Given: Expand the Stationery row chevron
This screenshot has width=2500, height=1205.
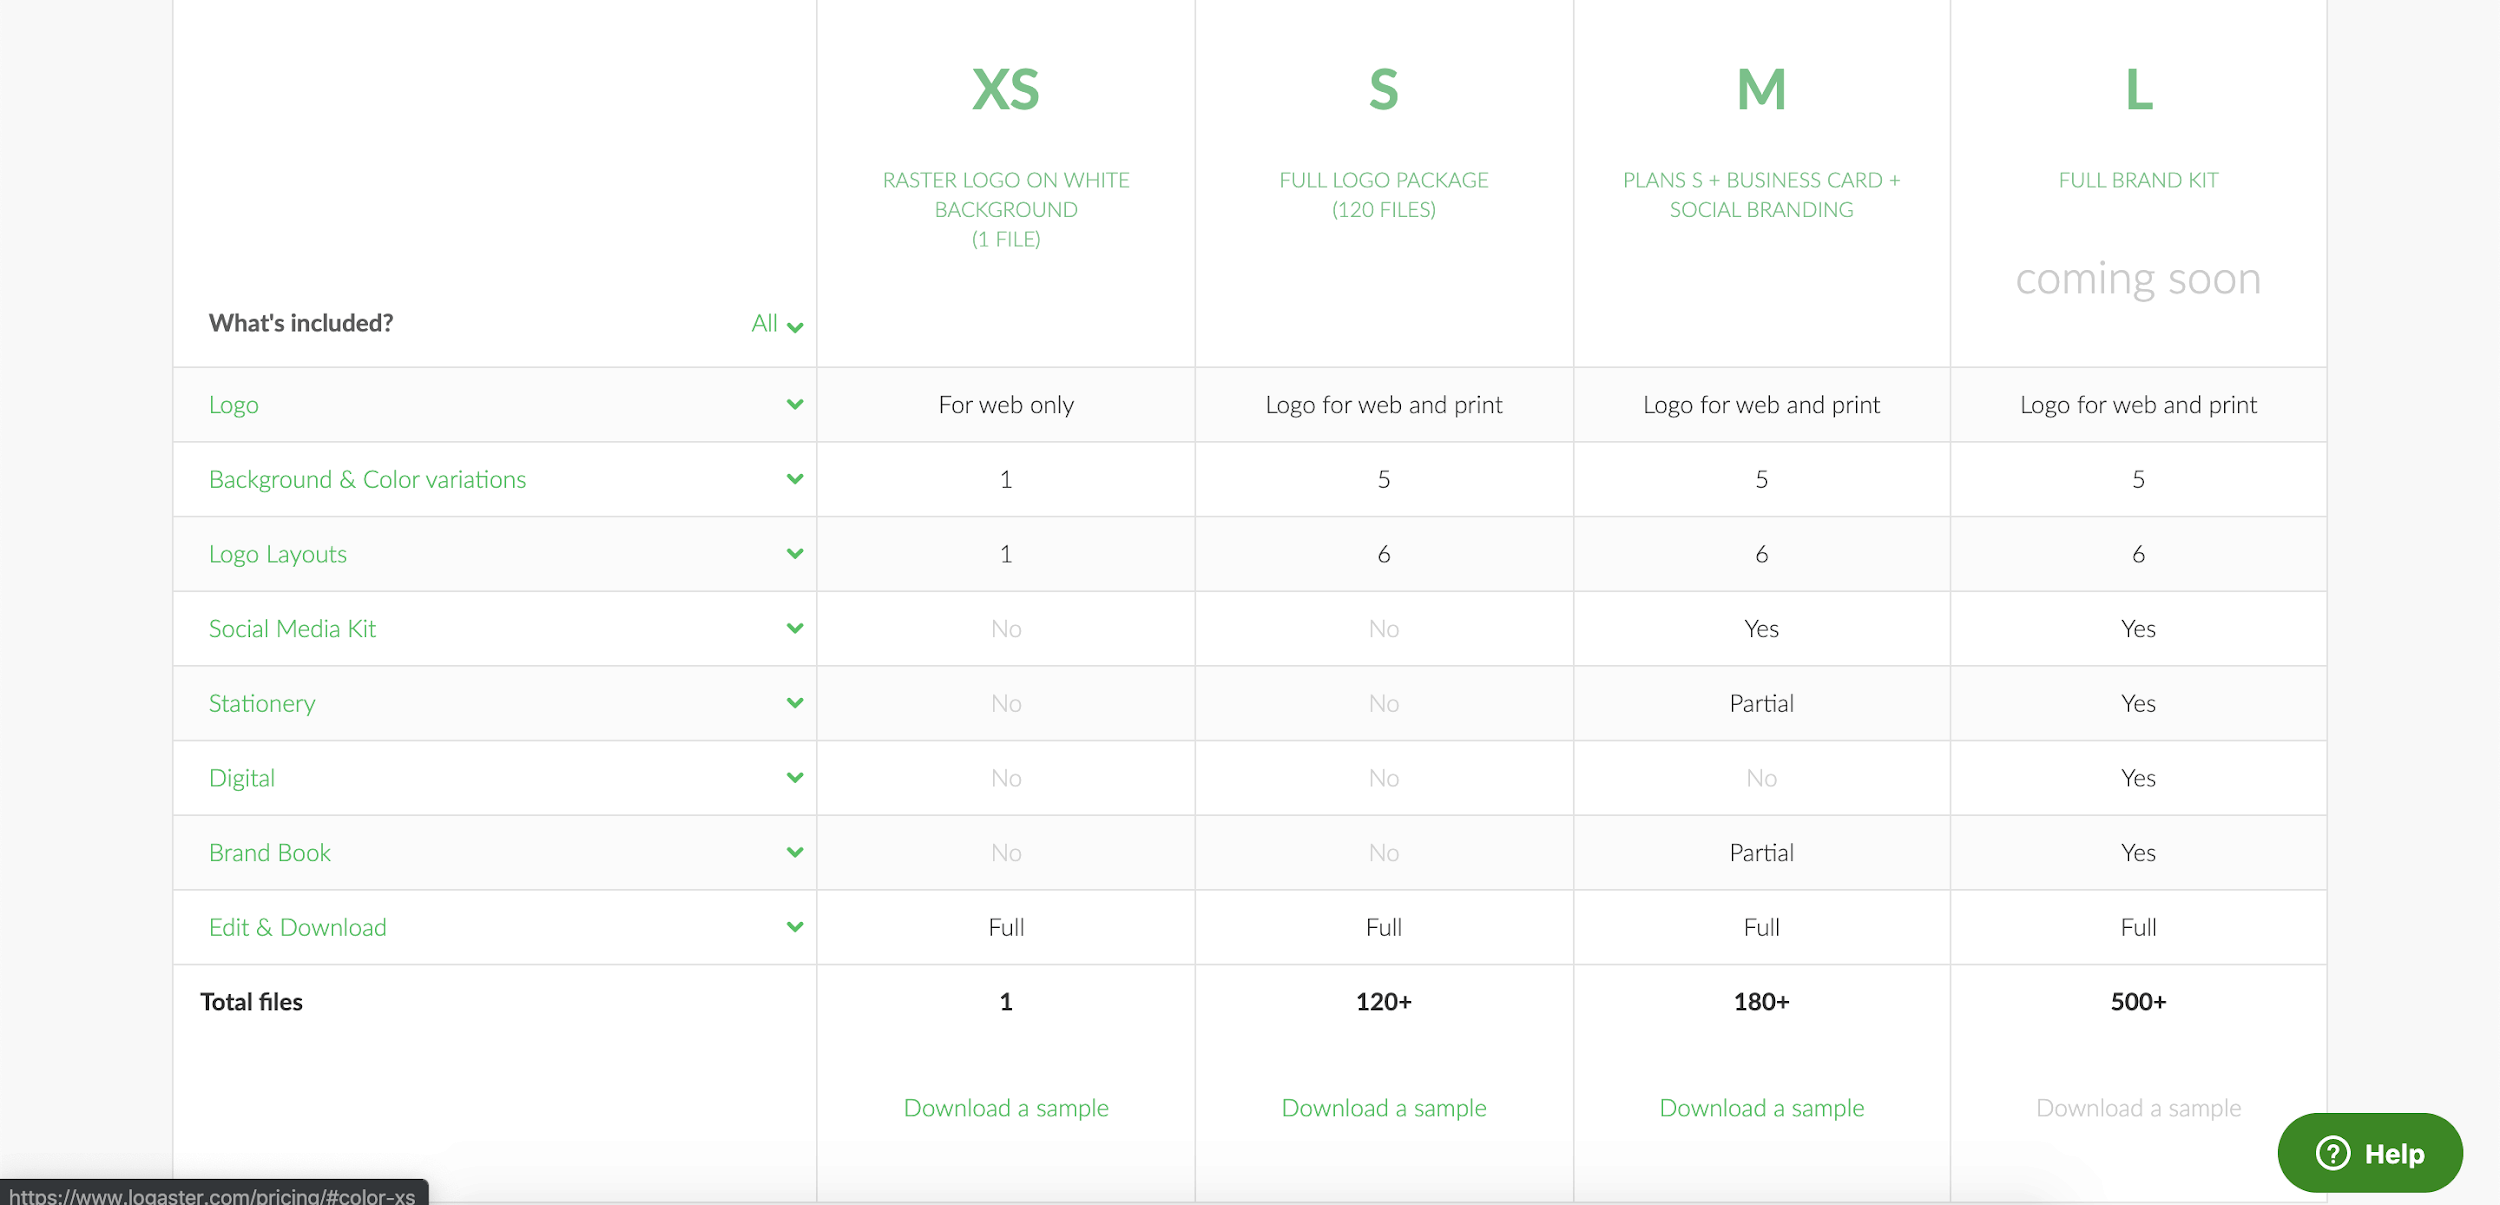Looking at the screenshot, I should [x=795, y=703].
